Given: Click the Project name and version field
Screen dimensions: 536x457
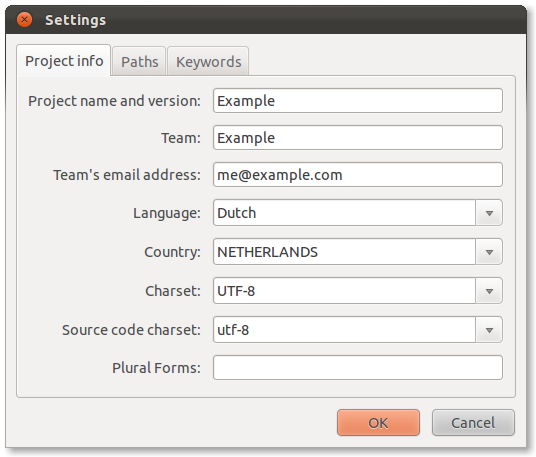Looking at the screenshot, I should 358,101.
